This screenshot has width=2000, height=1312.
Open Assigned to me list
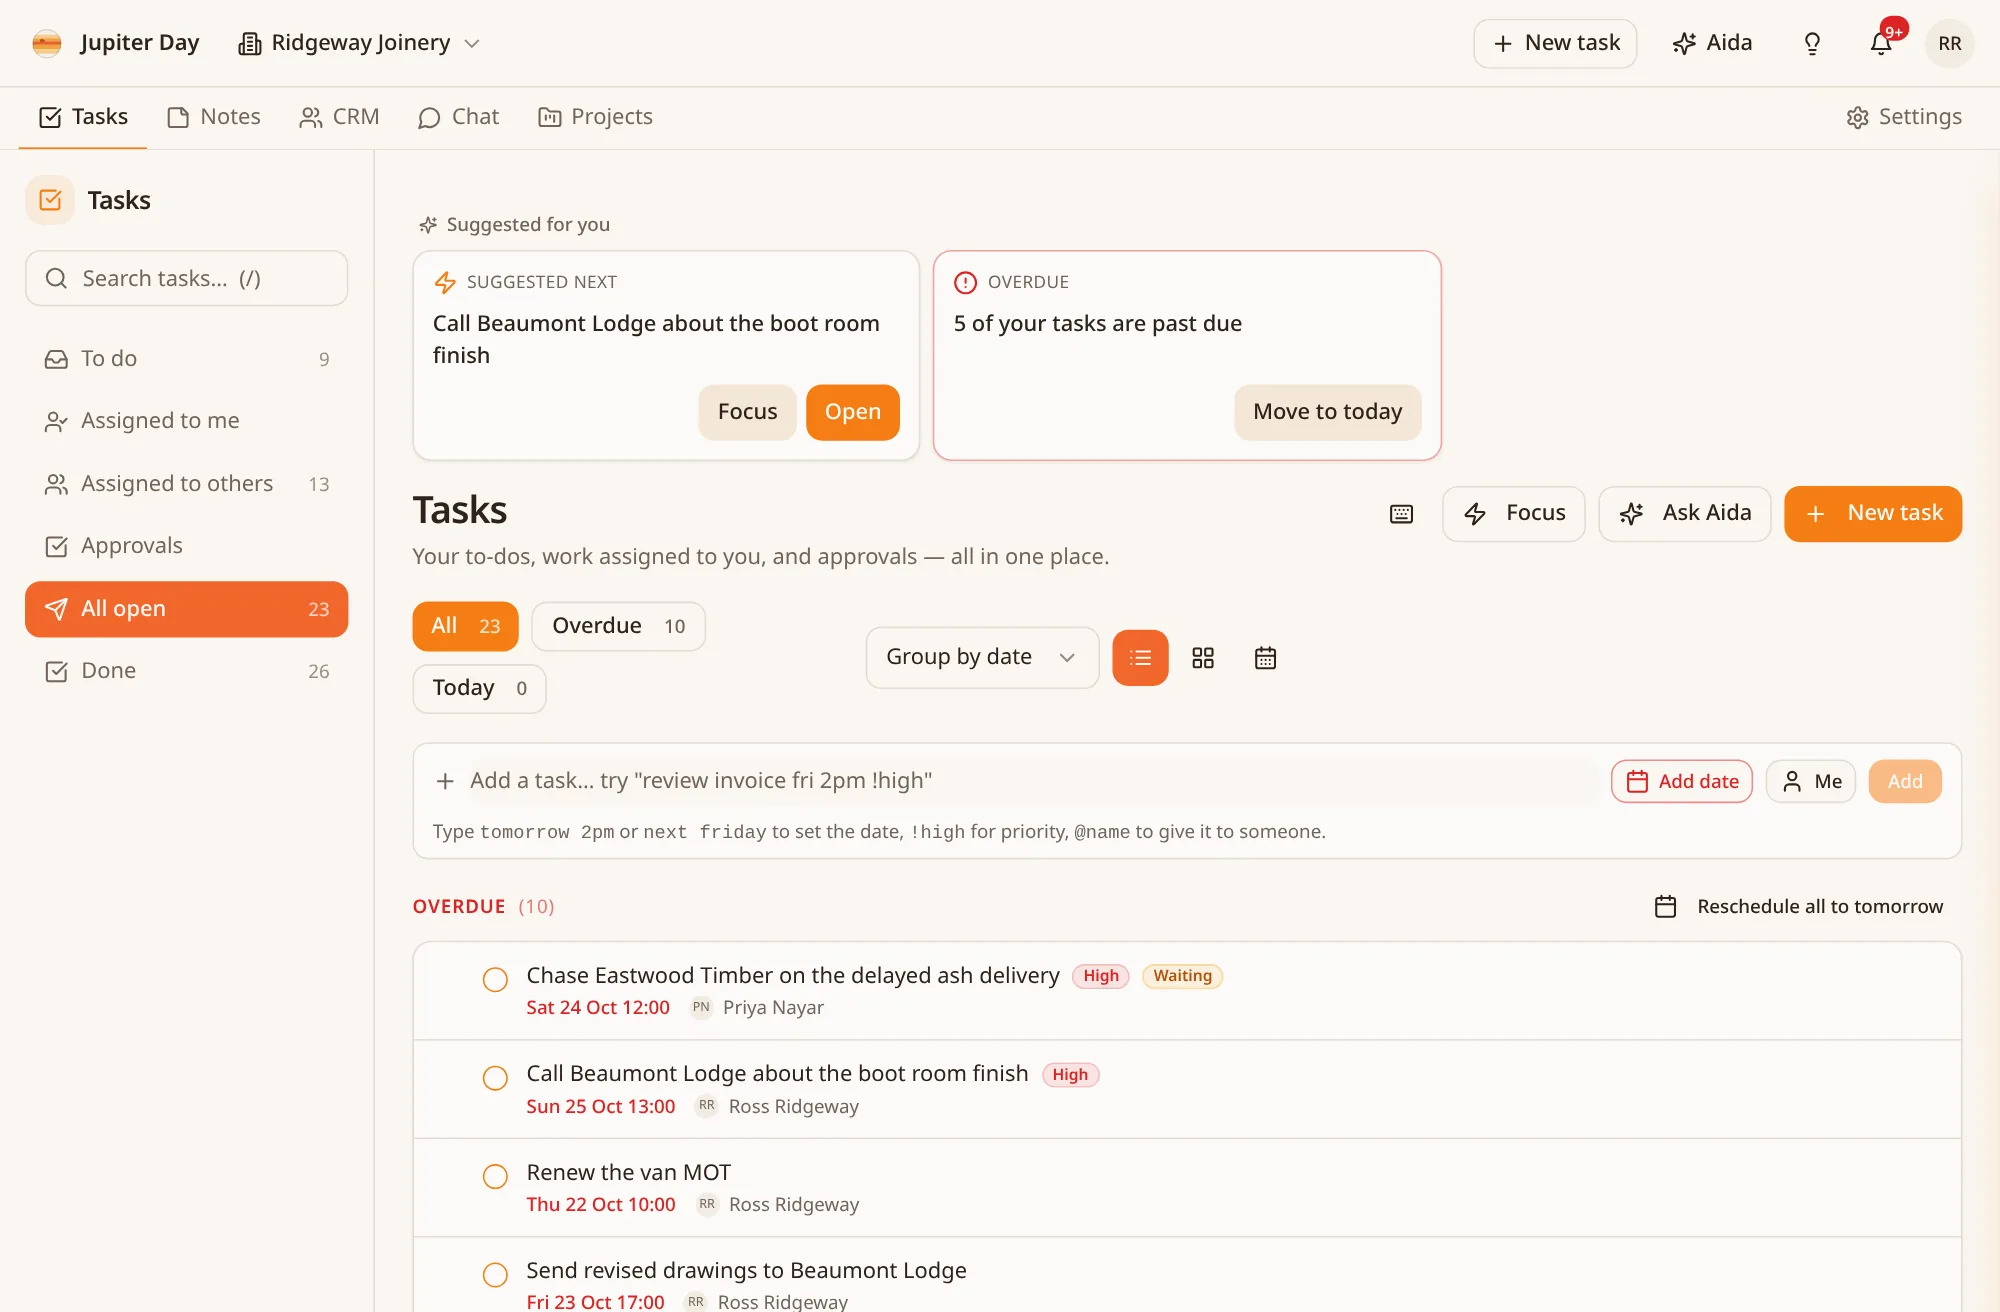(x=187, y=421)
